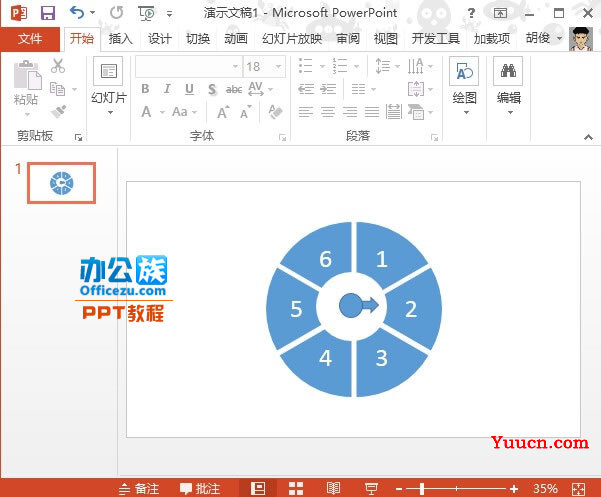Switch to the 开始 tab

pos(82,39)
